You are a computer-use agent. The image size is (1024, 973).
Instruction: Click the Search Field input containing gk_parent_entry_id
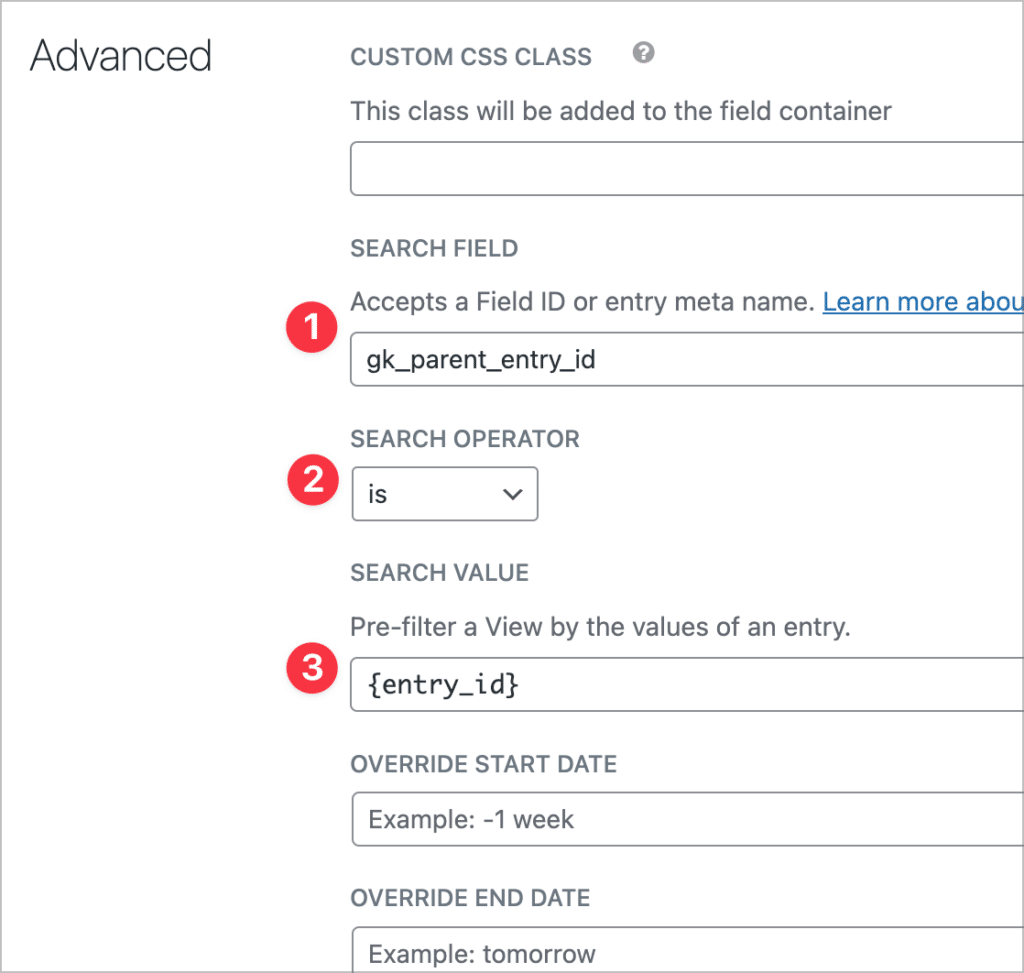[x=687, y=359]
